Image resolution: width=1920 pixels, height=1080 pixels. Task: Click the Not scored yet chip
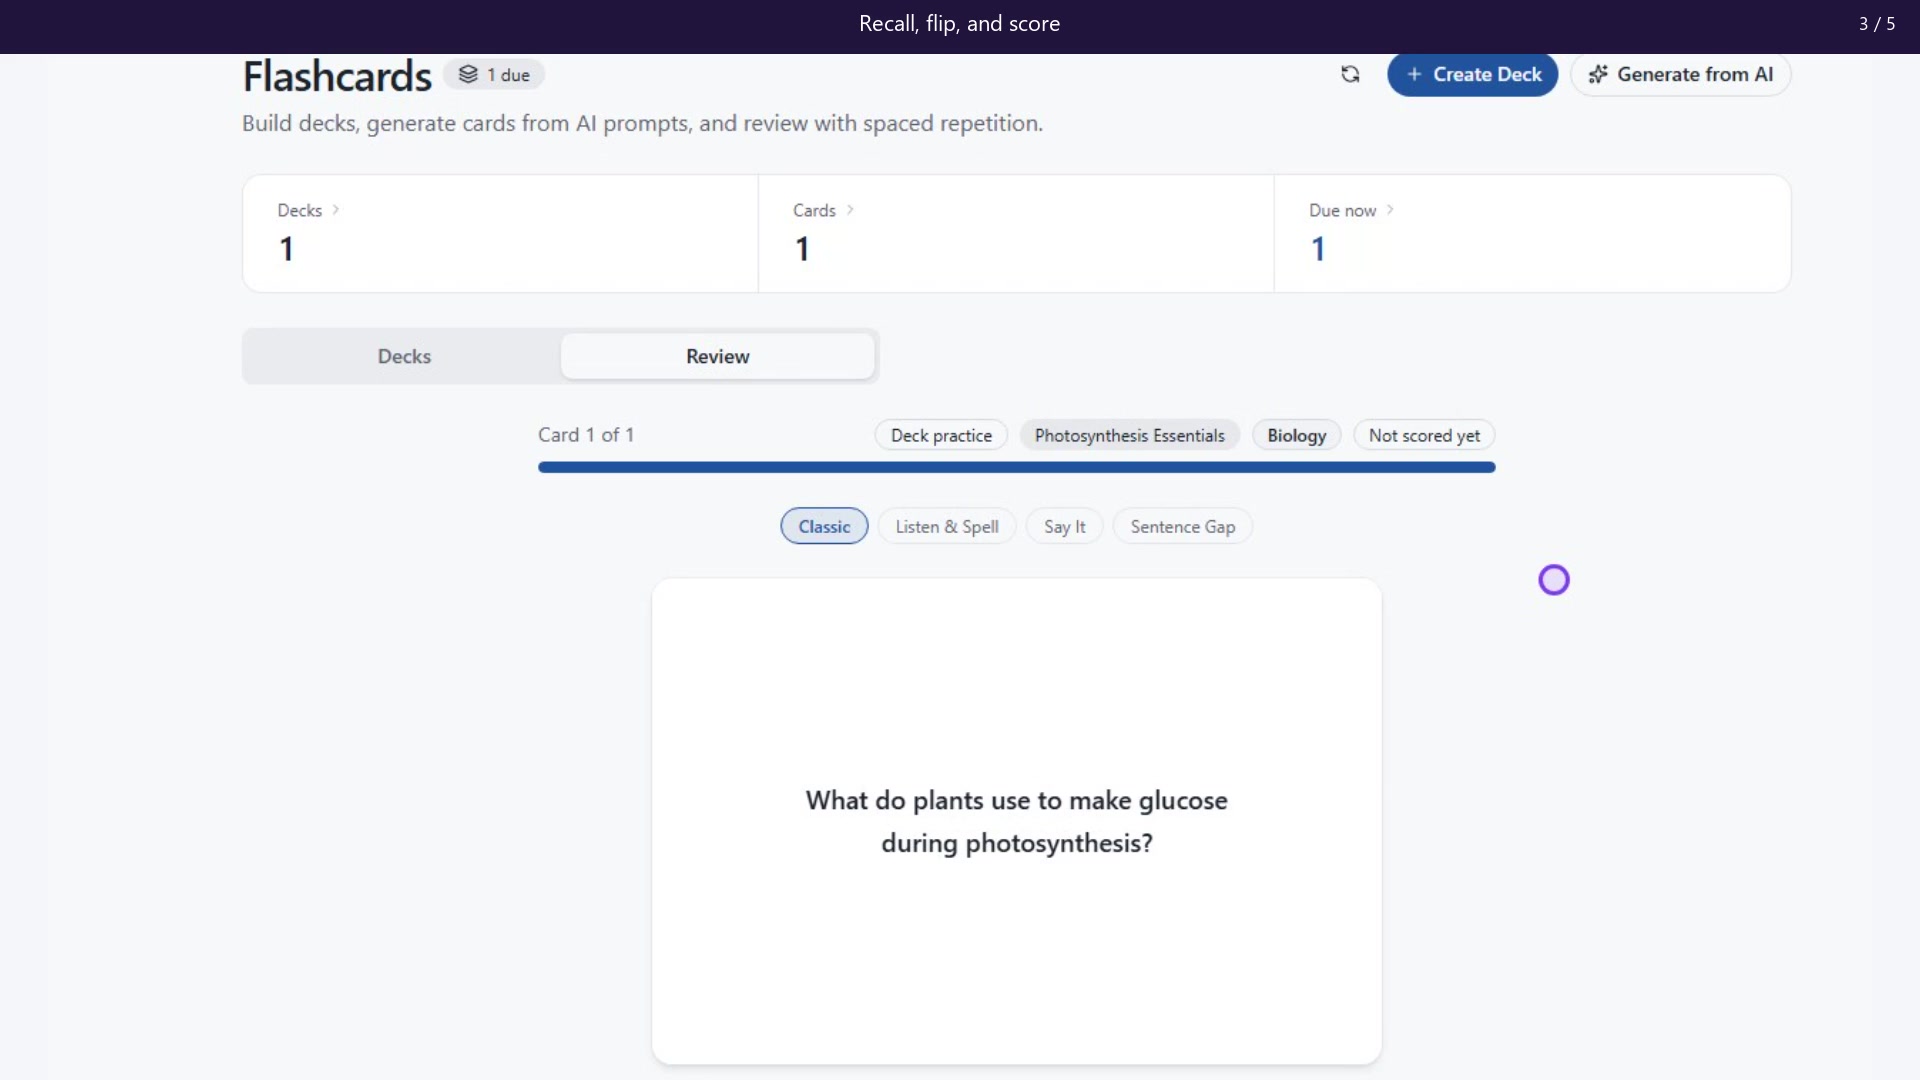pyautogui.click(x=1424, y=435)
